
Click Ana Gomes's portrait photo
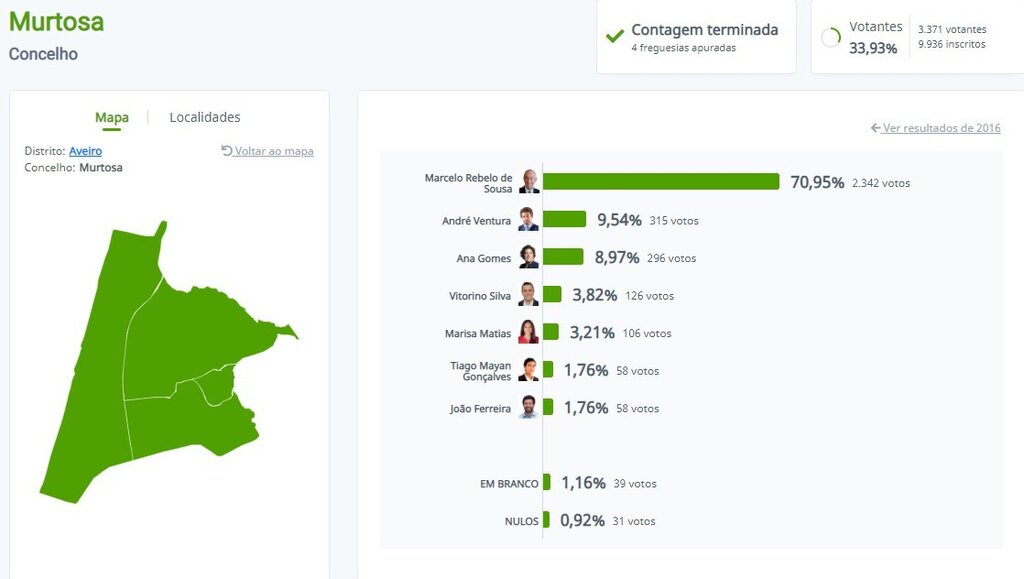click(528, 258)
